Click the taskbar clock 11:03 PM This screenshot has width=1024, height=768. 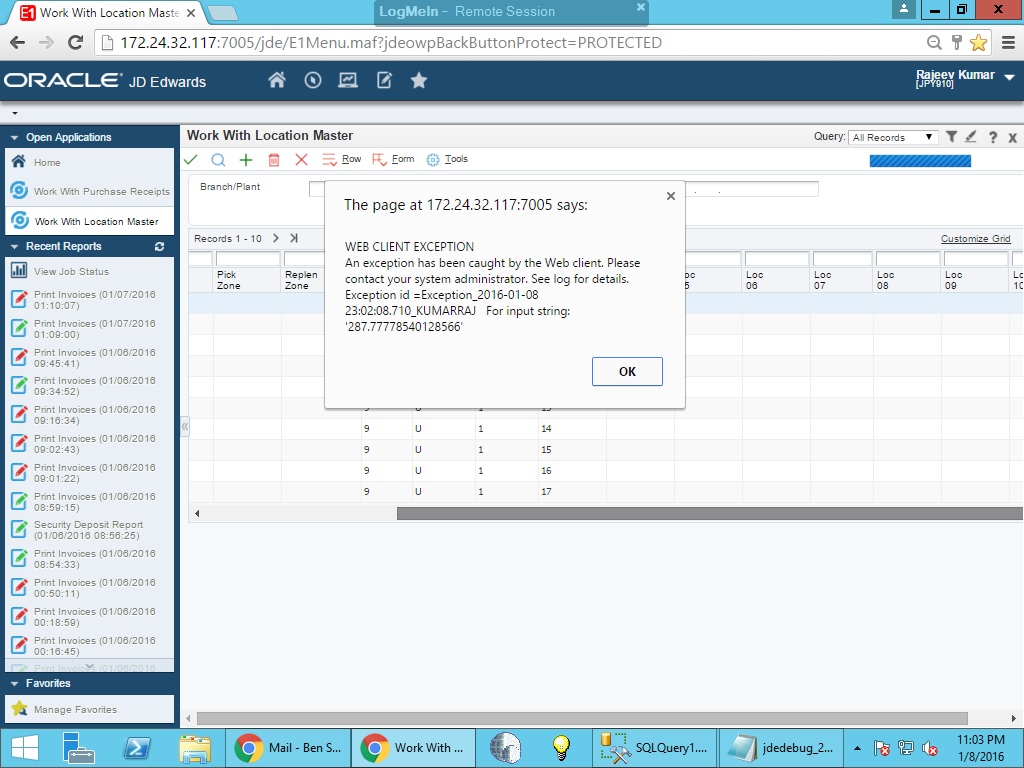pyautogui.click(x=980, y=740)
